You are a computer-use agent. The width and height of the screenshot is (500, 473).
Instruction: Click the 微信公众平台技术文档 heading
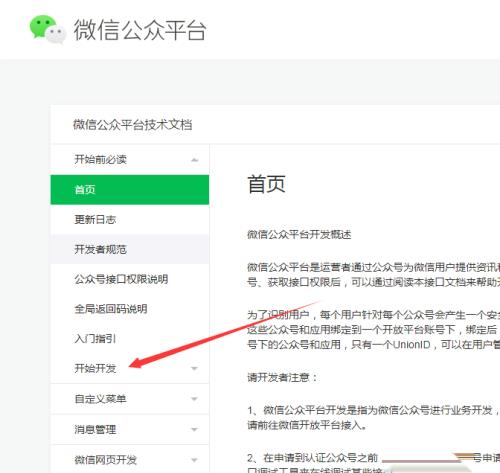pos(133,125)
